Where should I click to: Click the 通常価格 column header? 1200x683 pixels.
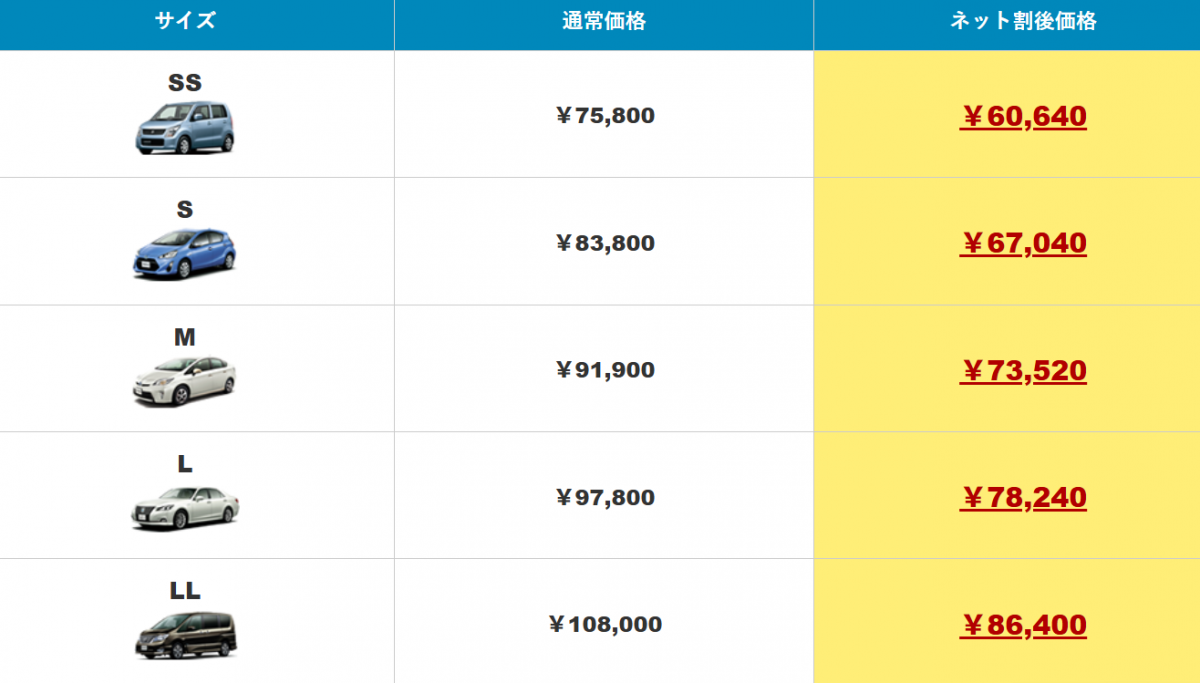pyautogui.click(x=604, y=22)
